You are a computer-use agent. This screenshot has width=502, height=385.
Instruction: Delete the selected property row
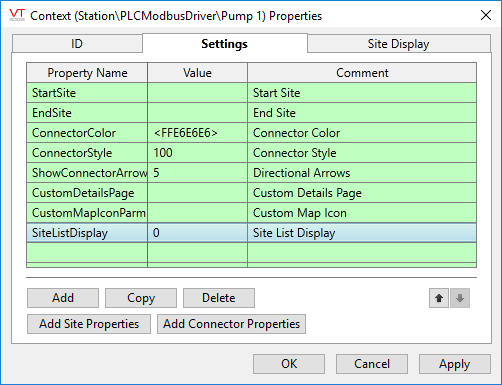219,298
